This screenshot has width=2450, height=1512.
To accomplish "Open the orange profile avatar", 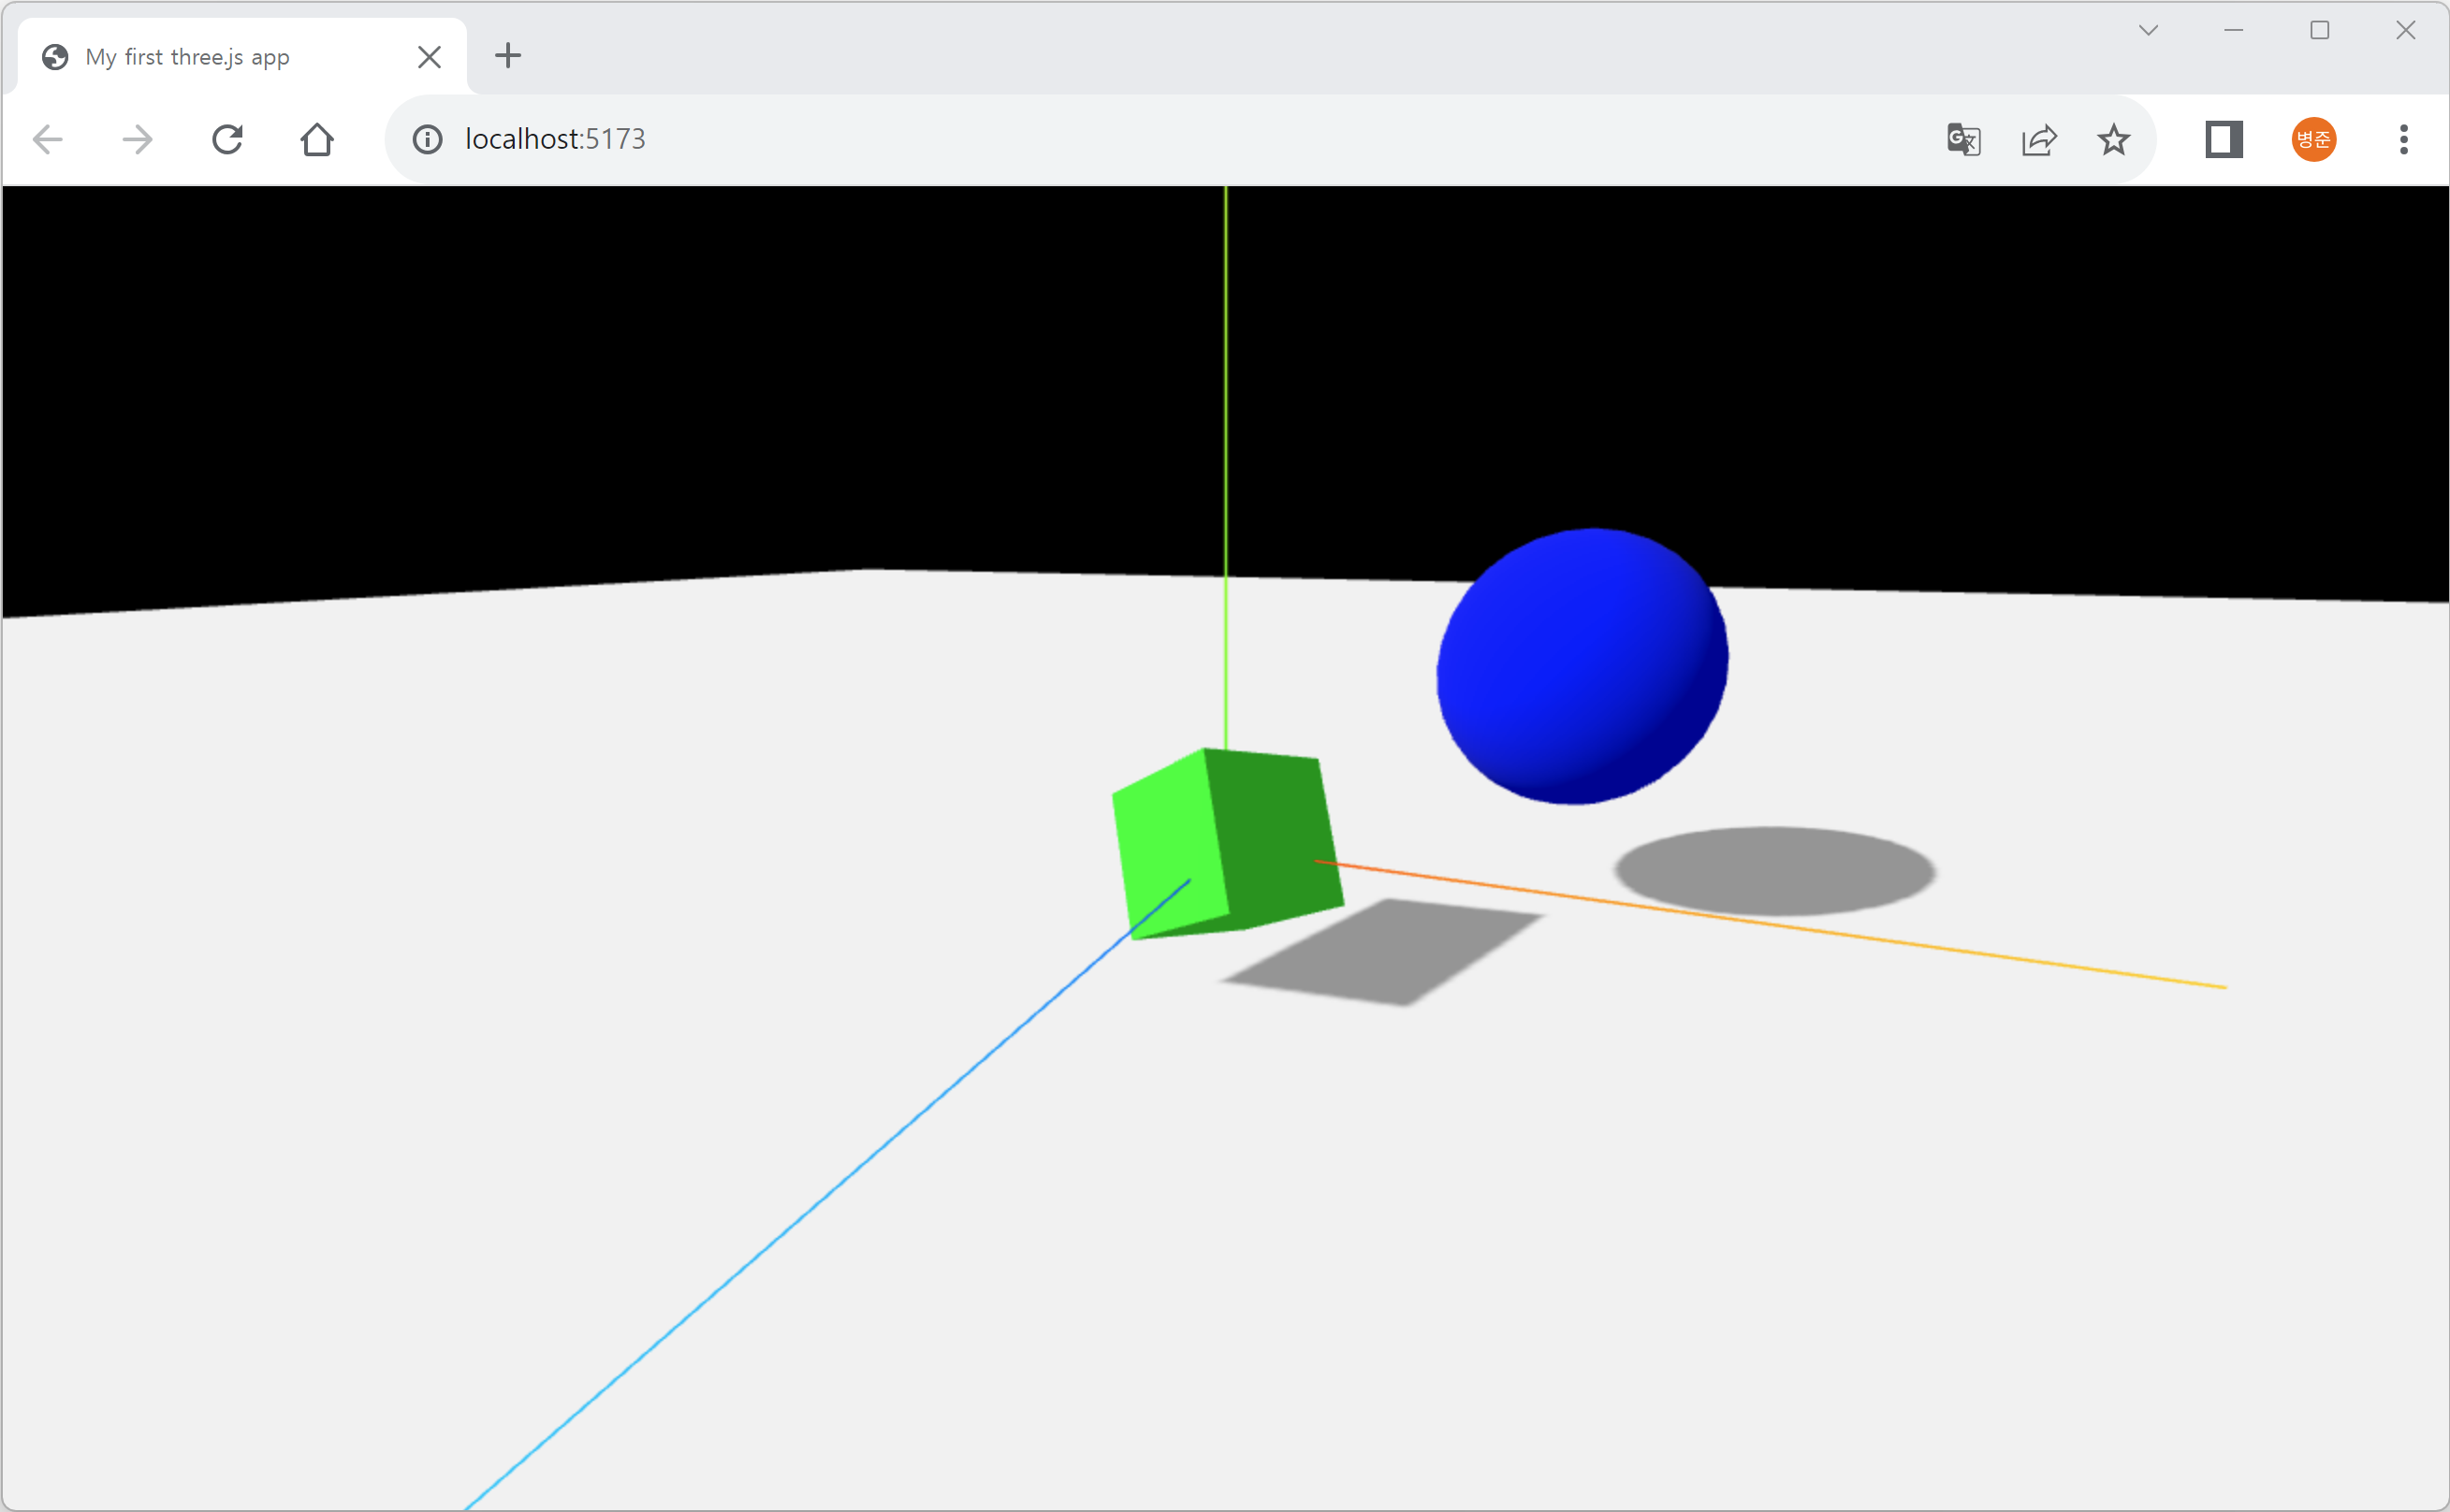I will coord(2313,139).
